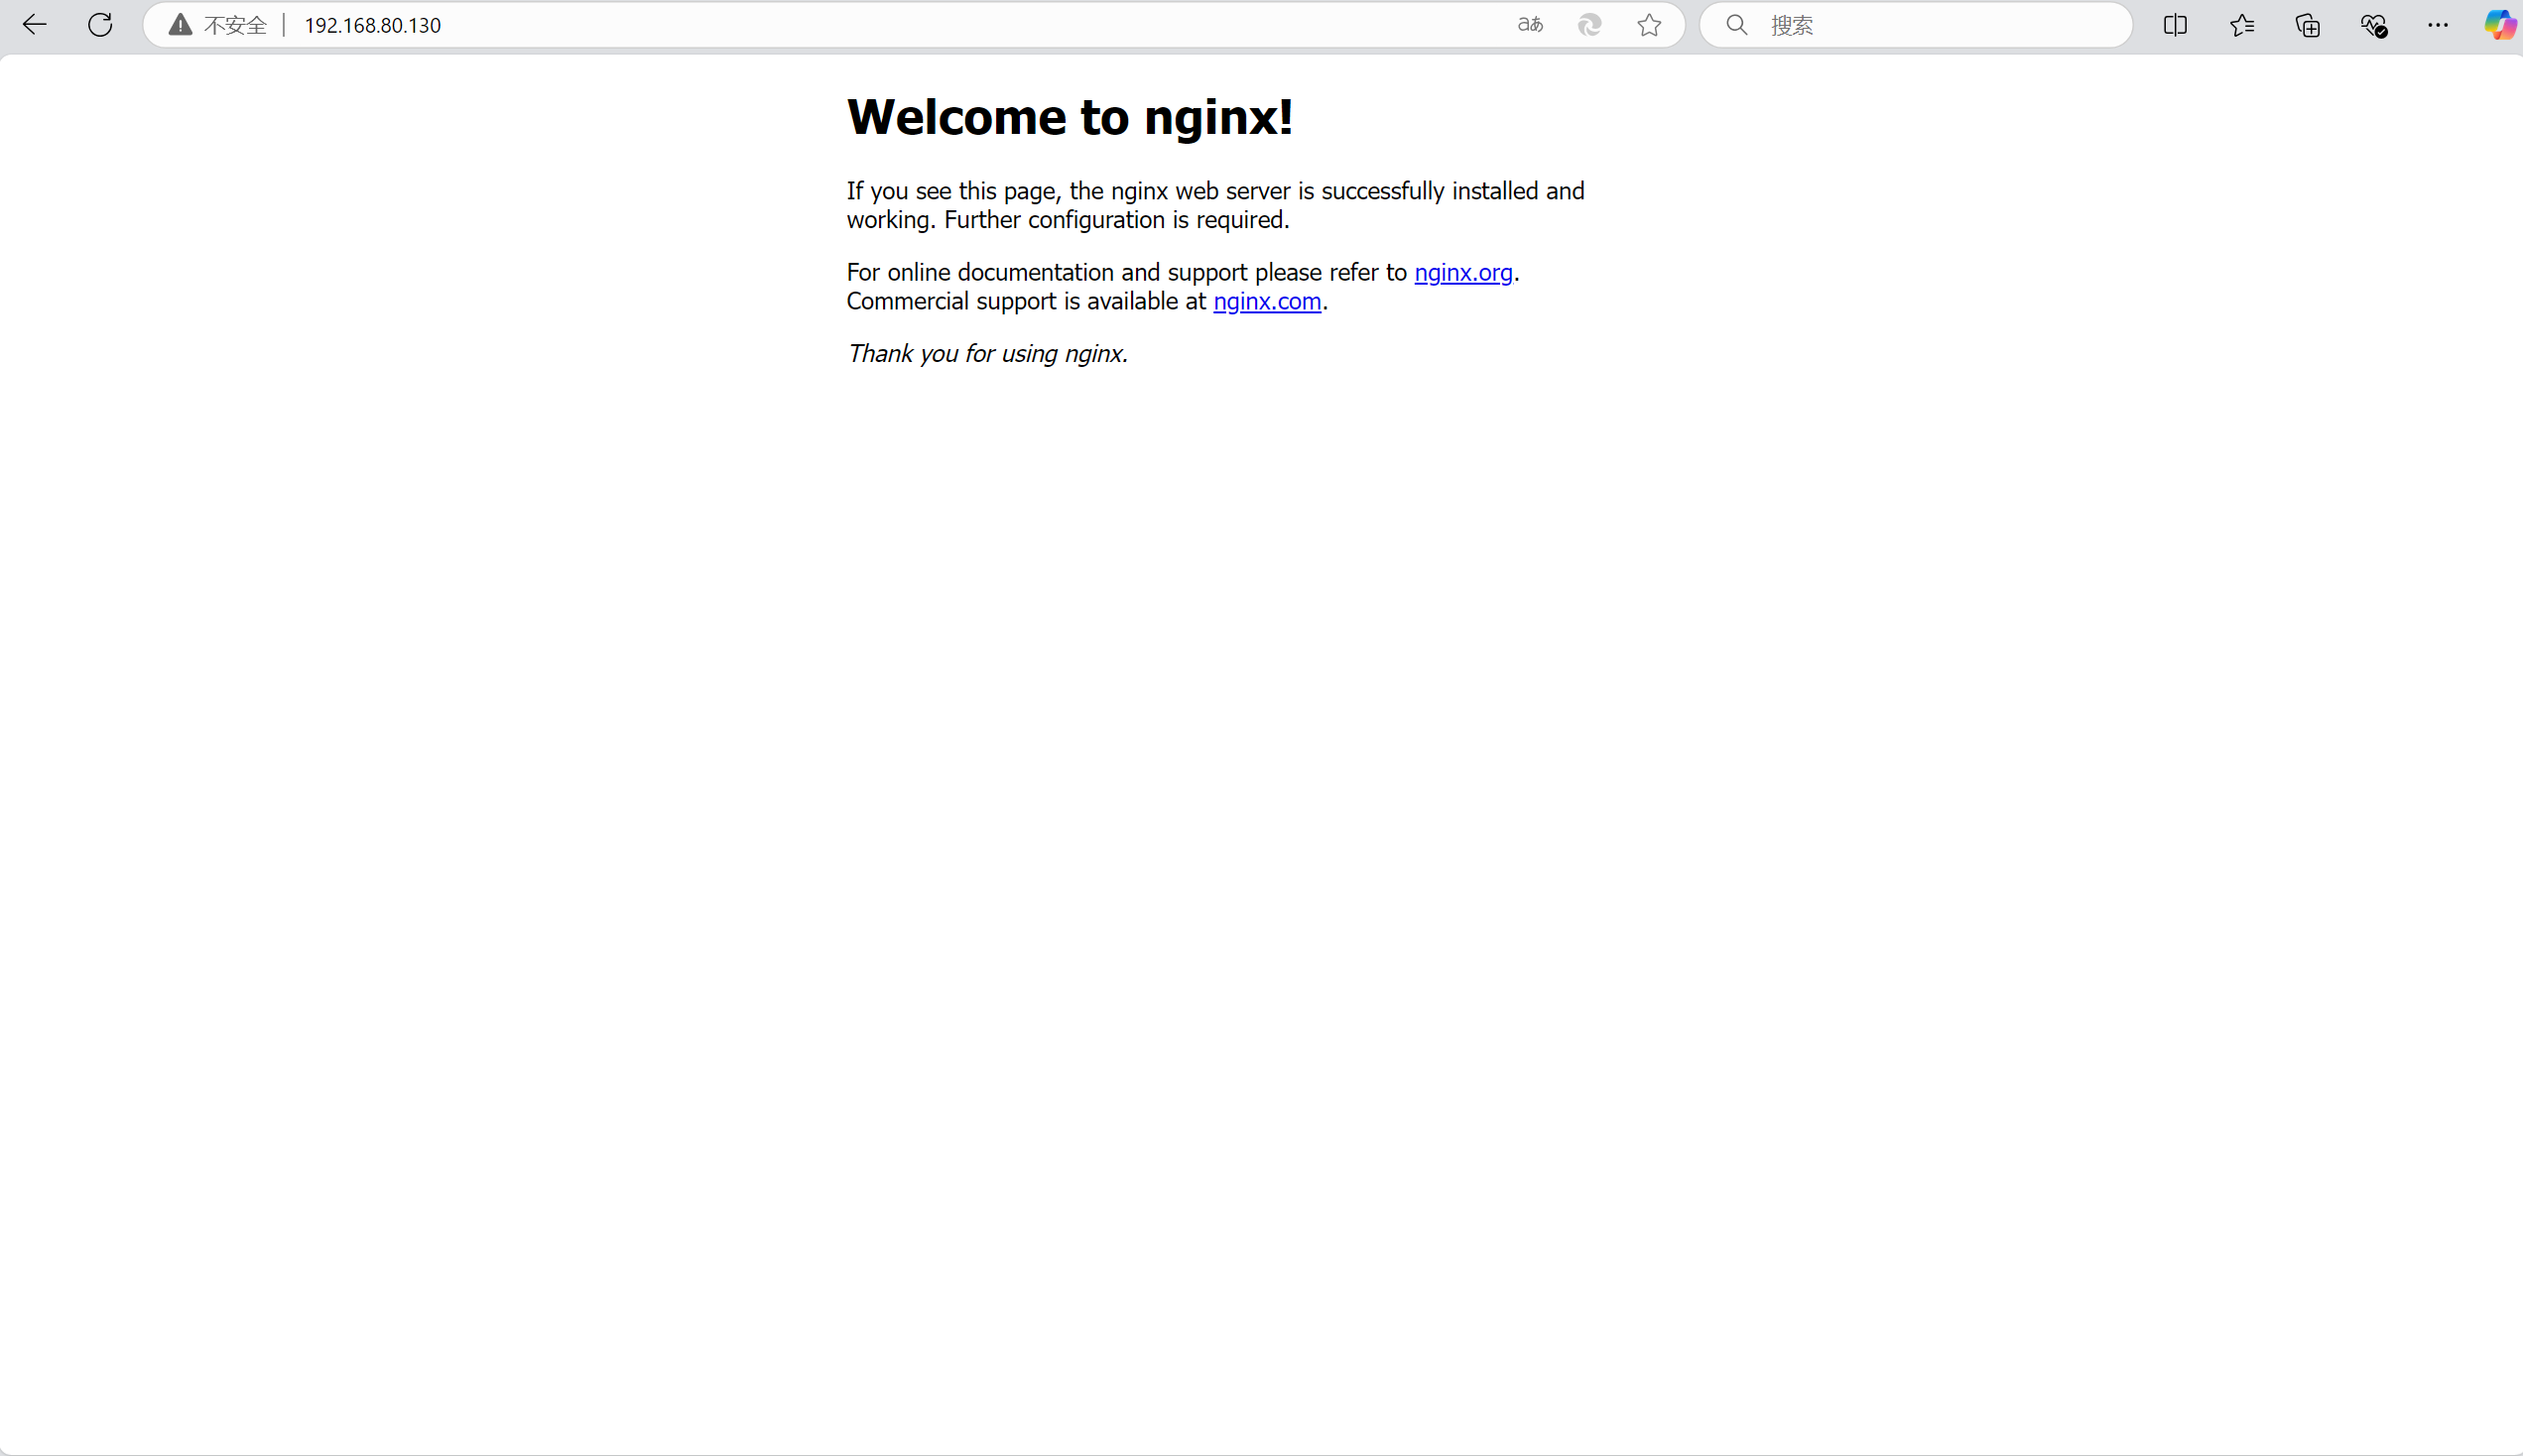Image resolution: width=2523 pixels, height=1456 pixels.
Task: Click the Edge logo icon in address bar
Action: point(1590,25)
